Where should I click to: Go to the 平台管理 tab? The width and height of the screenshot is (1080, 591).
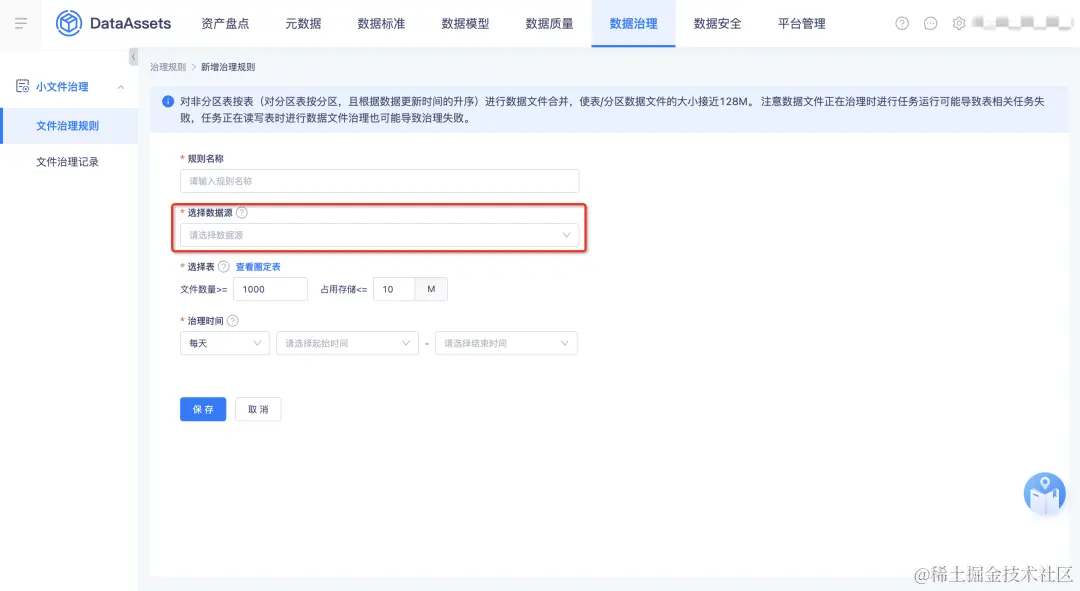(x=801, y=23)
